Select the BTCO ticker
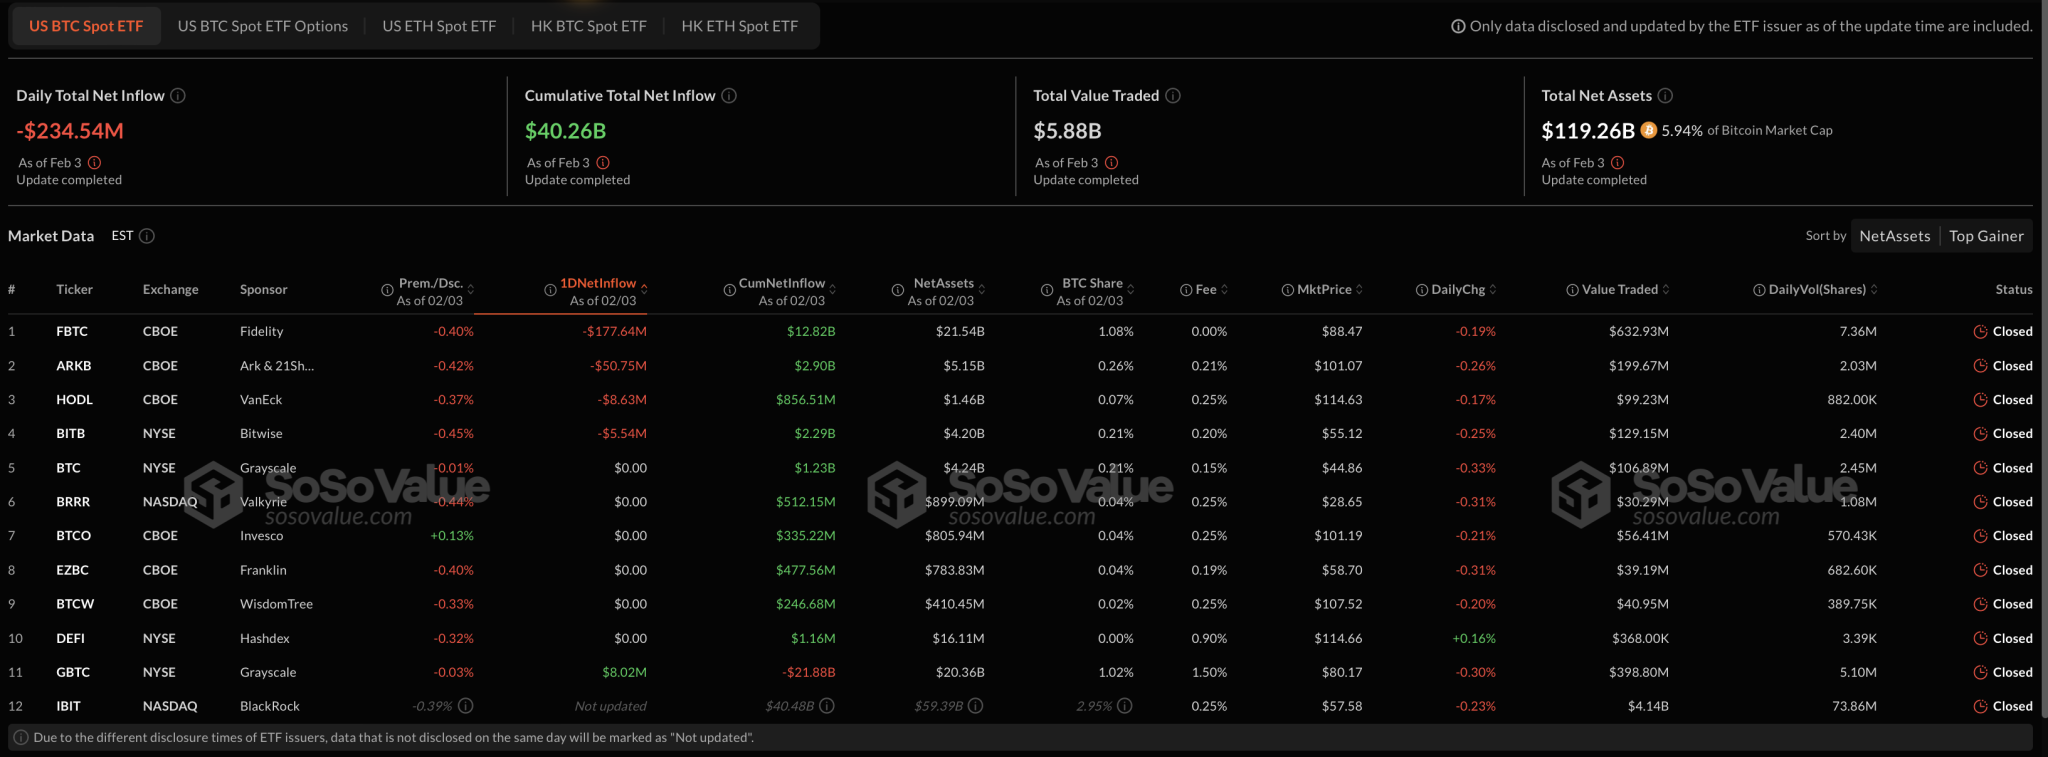Viewport: 2048px width, 757px height. pos(74,536)
